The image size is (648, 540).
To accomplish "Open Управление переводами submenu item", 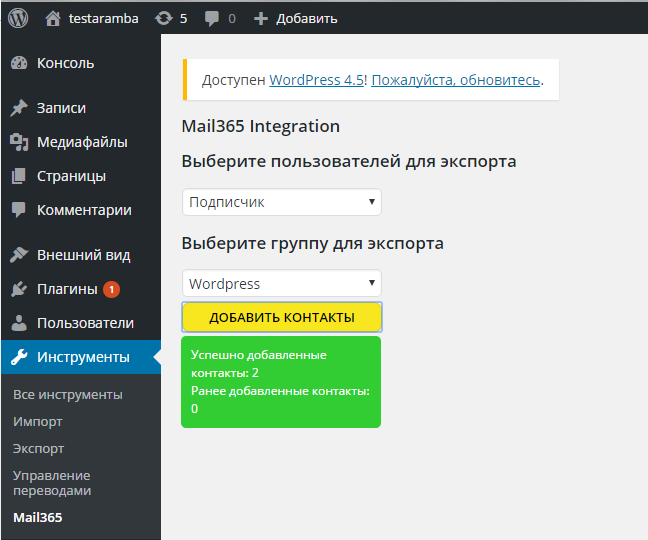I will (x=52, y=483).
